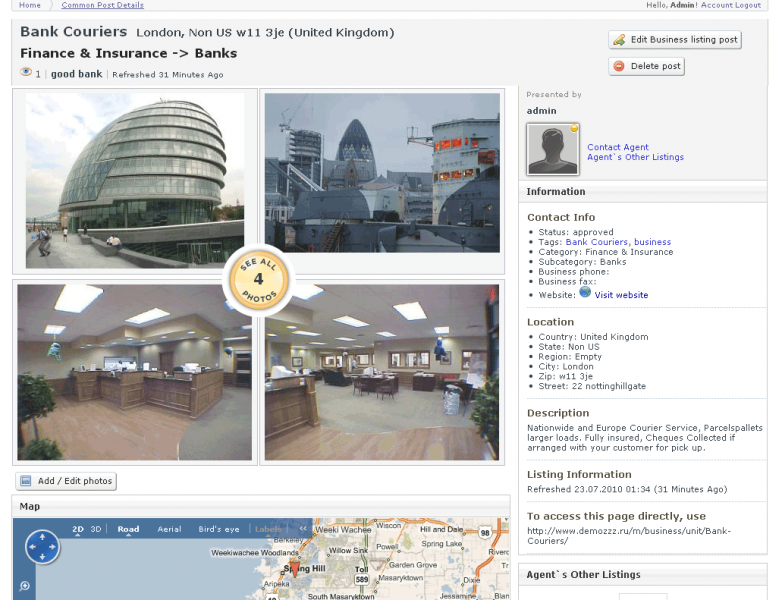
Task: Click the City: London entry
Action: 566,367
